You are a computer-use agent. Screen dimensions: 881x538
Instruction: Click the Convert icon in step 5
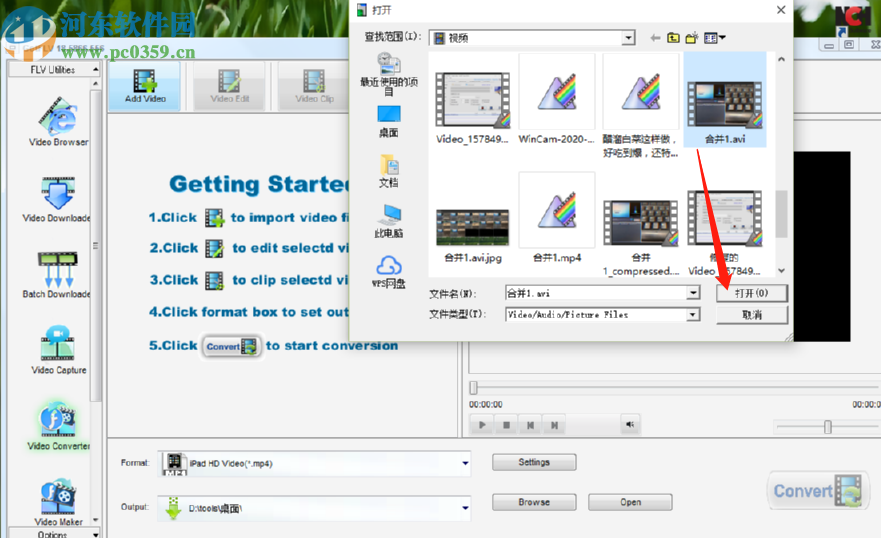(231, 346)
